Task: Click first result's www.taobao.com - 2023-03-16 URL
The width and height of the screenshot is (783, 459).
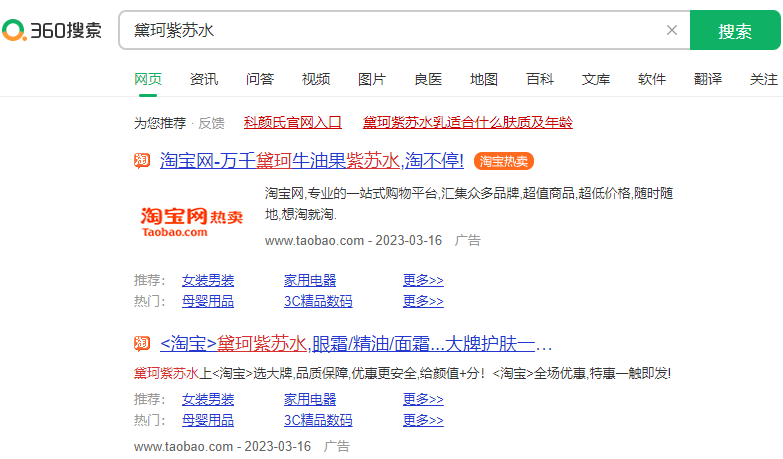Action: [353, 240]
